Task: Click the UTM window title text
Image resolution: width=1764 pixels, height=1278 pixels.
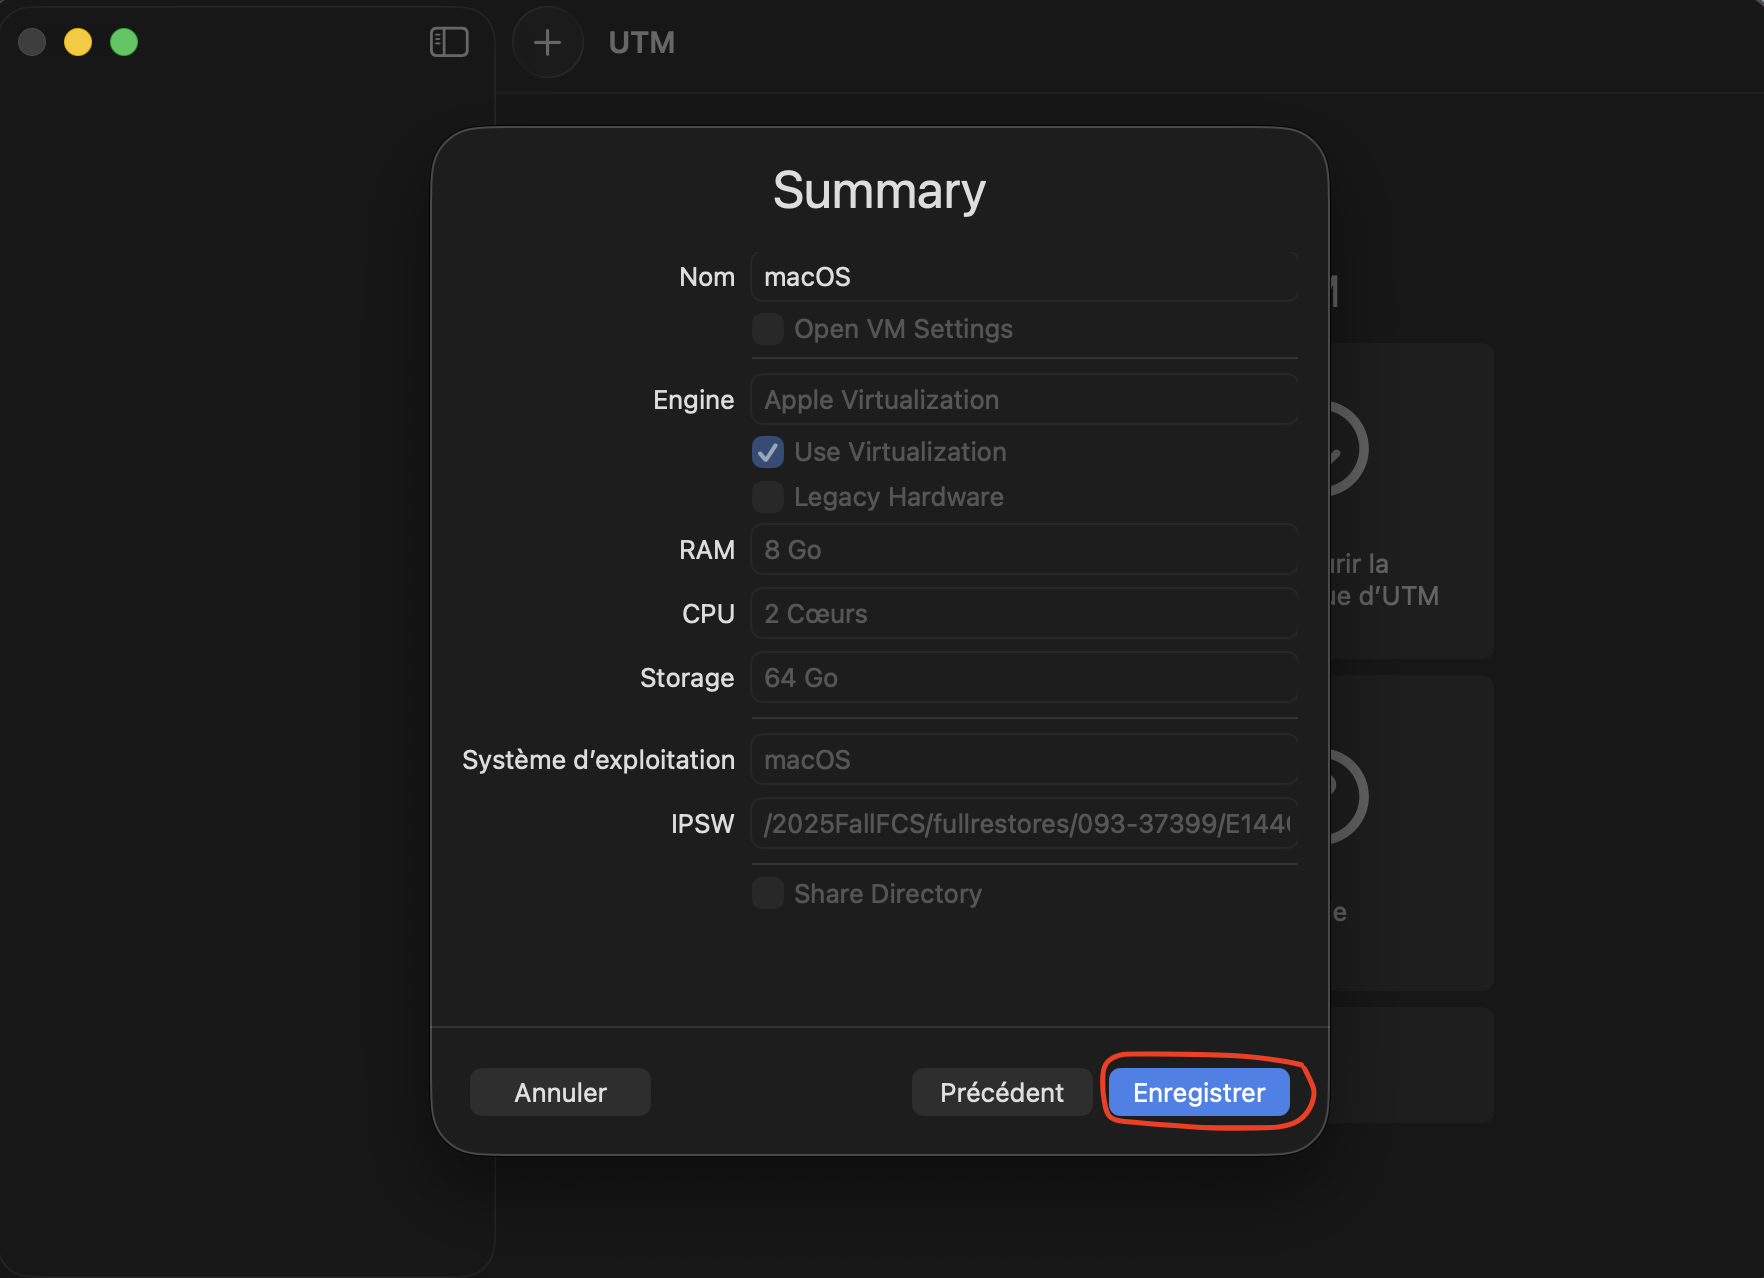Action: point(642,43)
